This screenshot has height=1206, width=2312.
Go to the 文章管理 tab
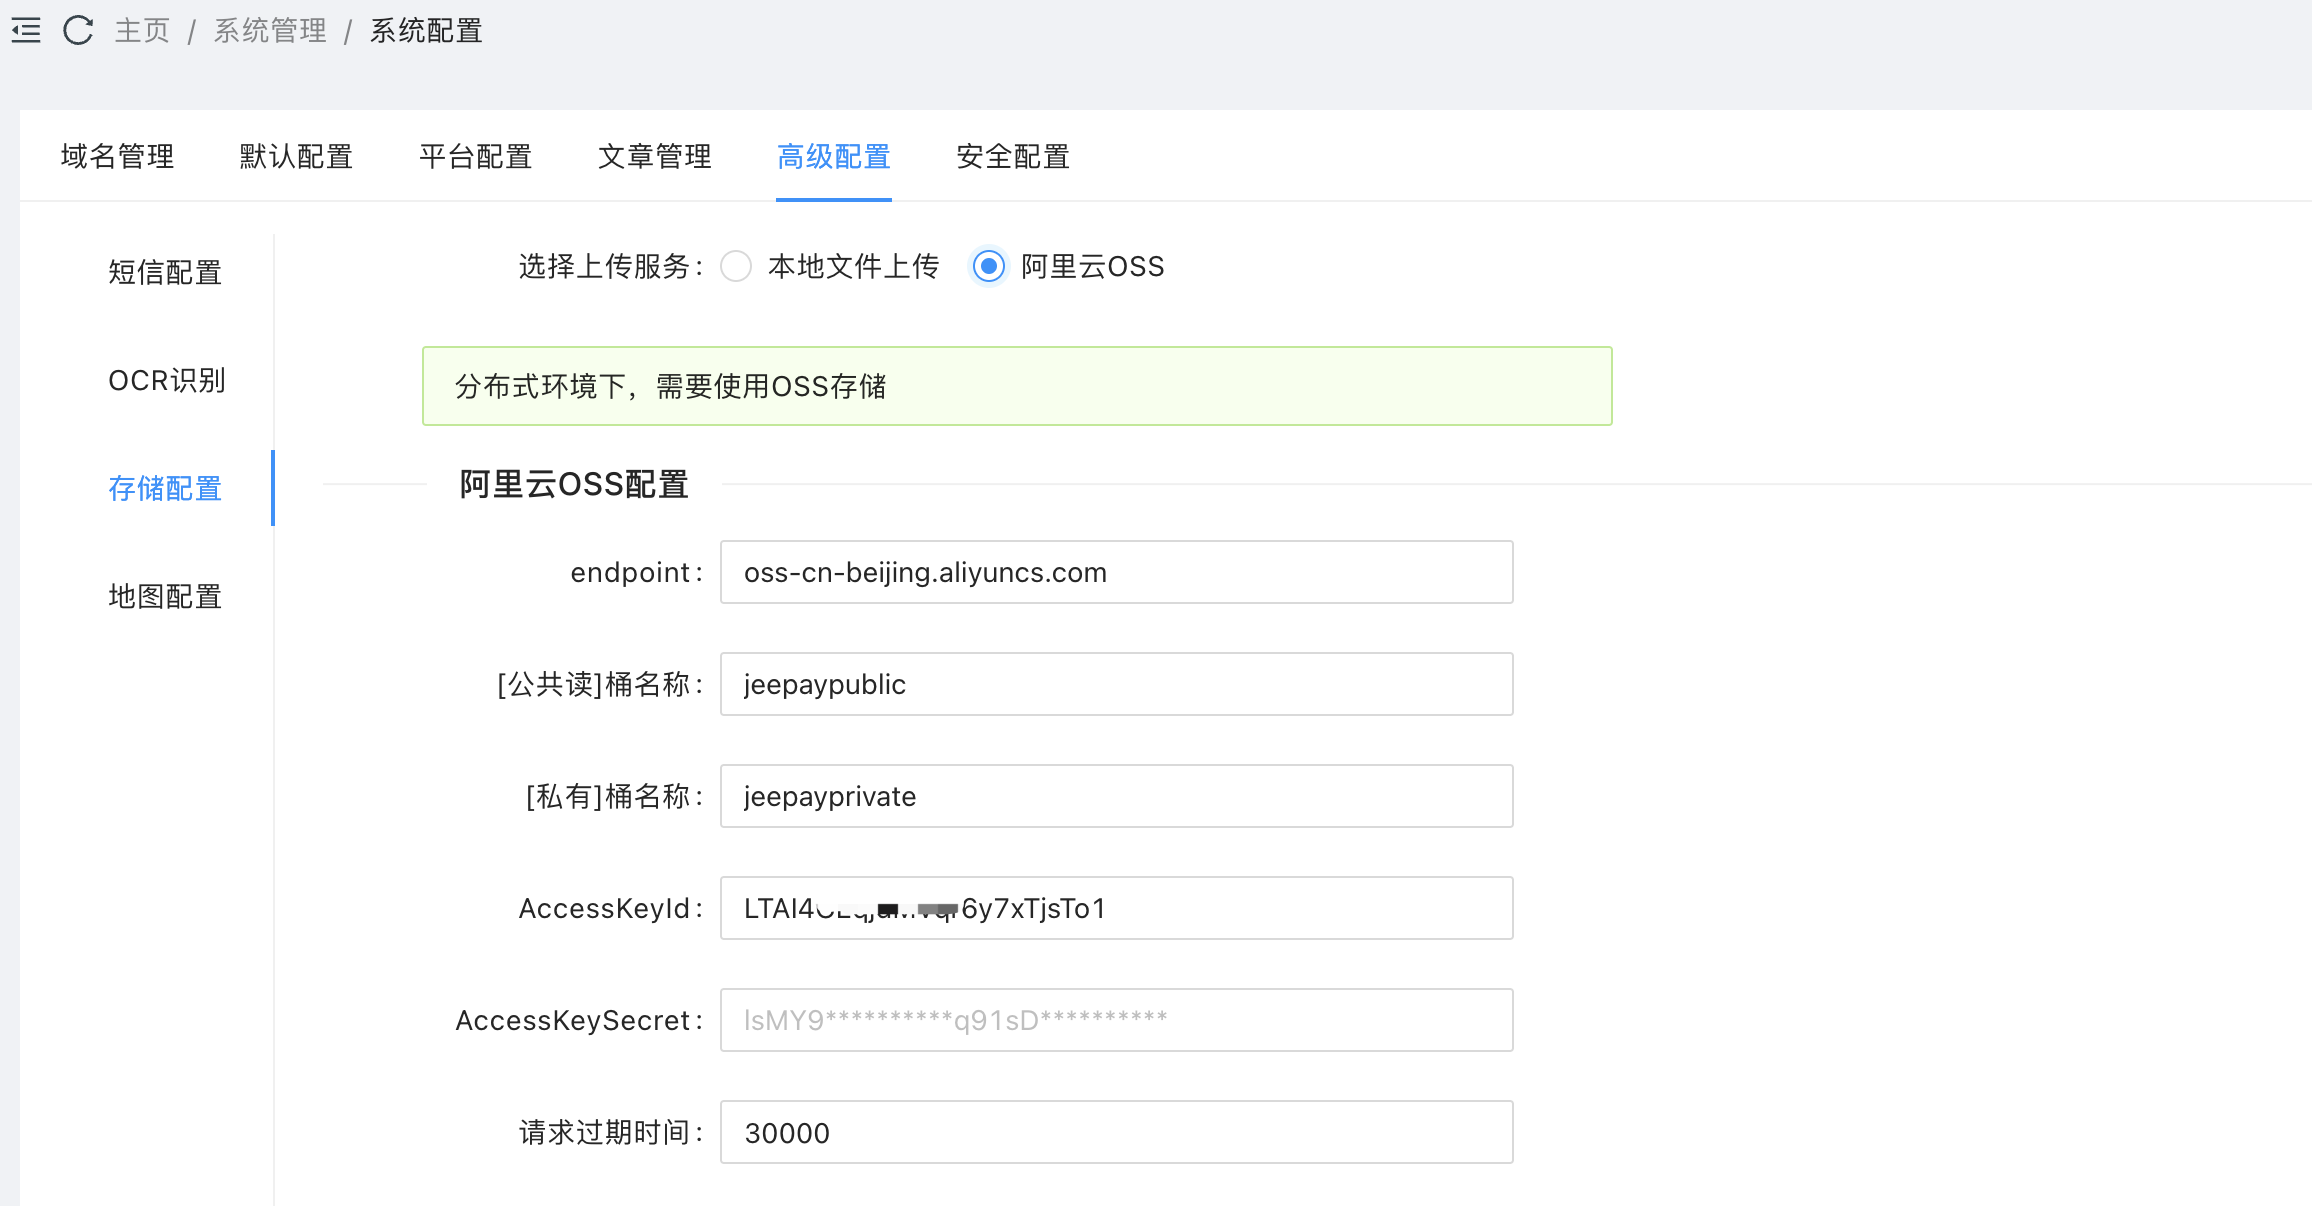(x=654, y=157)
